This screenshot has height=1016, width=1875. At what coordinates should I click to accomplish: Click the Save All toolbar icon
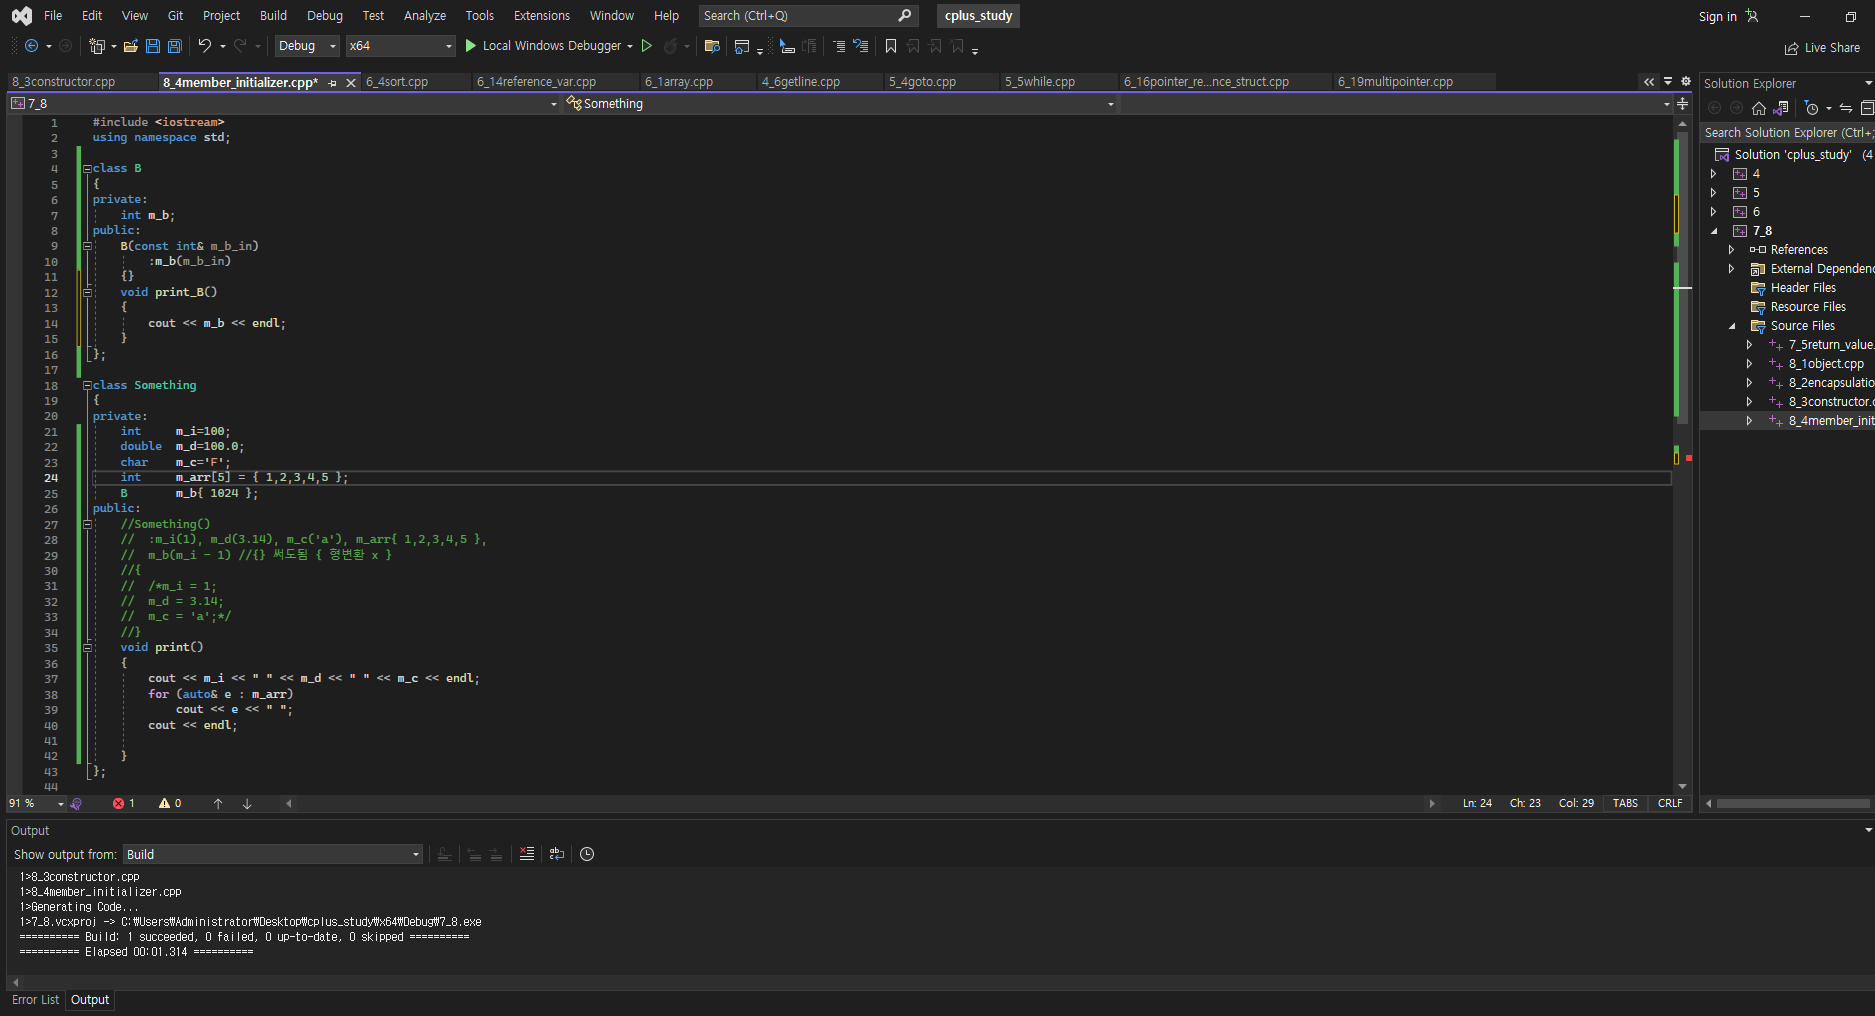(174, 46)
